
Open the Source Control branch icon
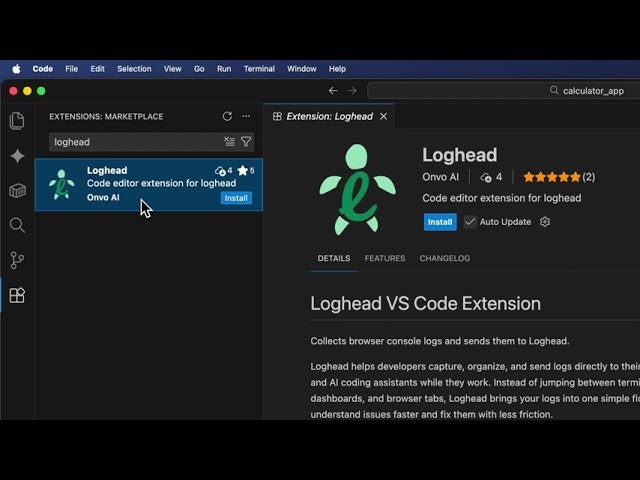pyautogui.click(x=17, y=260)
